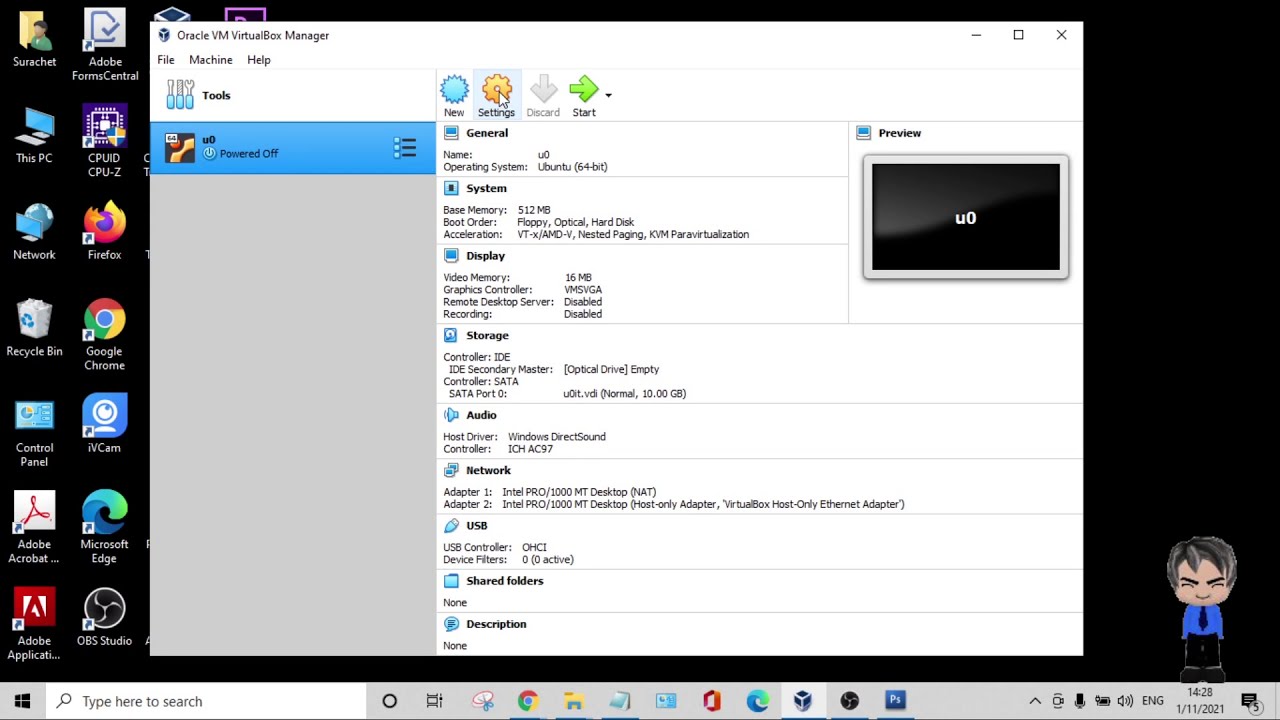Click the Network desktop icon
The width and height of the screenshot is (1280, 720).
tap(34, 232)
